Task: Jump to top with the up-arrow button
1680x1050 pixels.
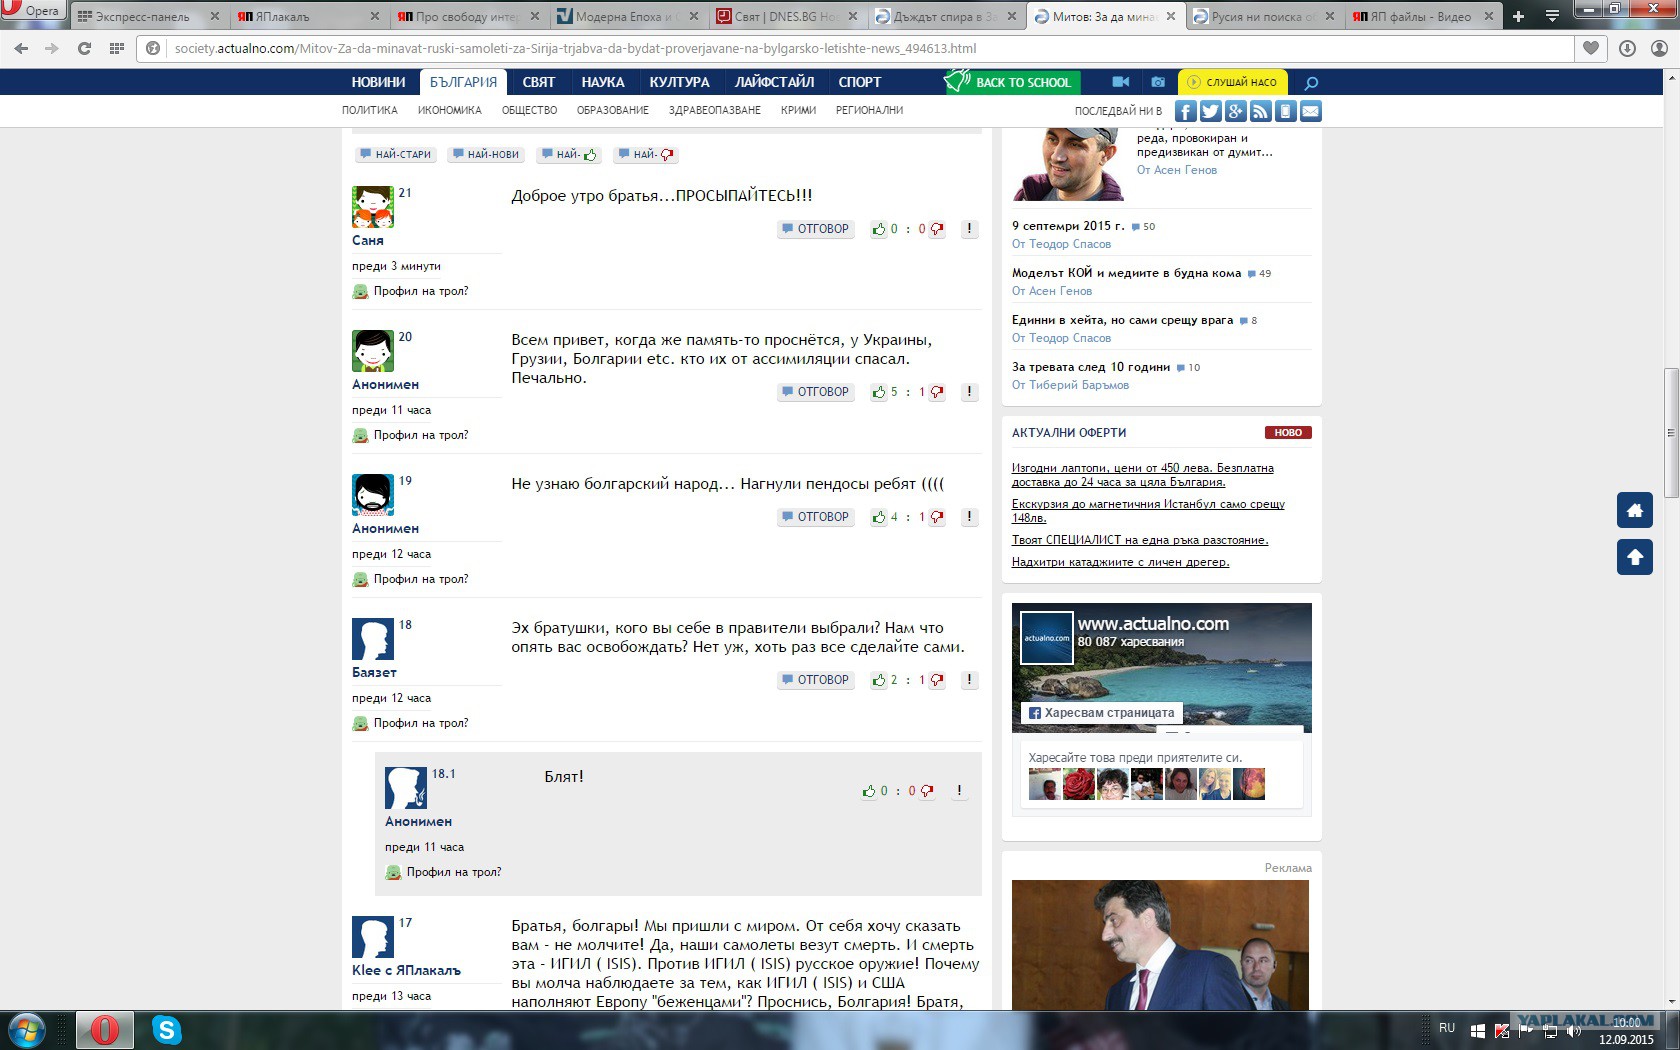Action: [1635, 557]
